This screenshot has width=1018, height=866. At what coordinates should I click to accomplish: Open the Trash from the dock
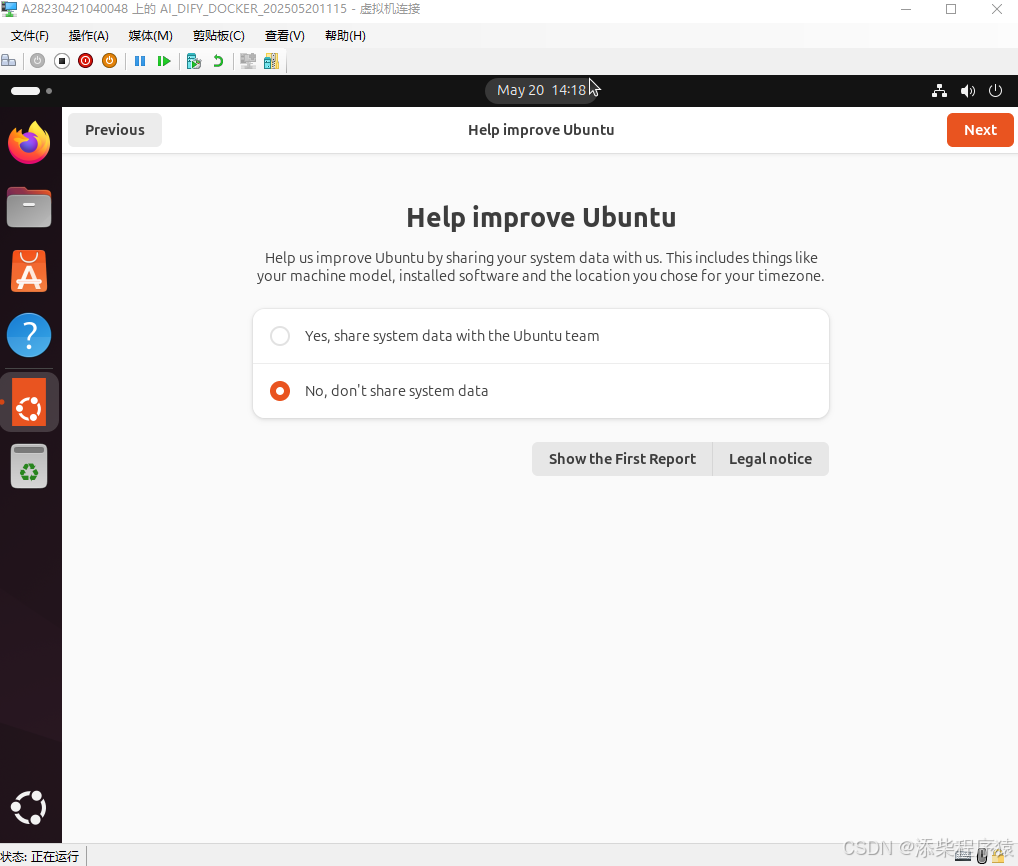point(29,466)
